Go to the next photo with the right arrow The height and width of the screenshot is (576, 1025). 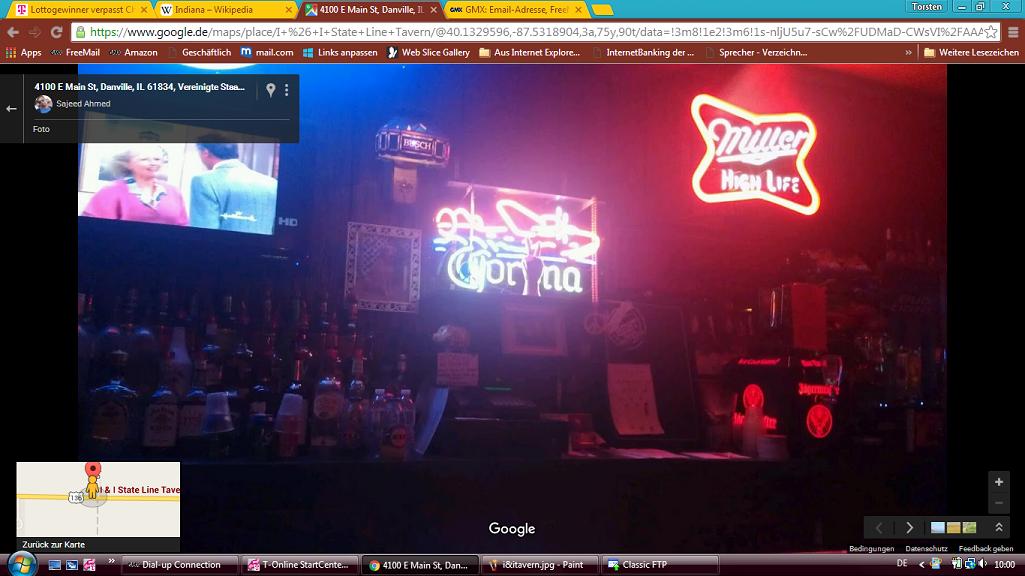(x=909, y=528)
